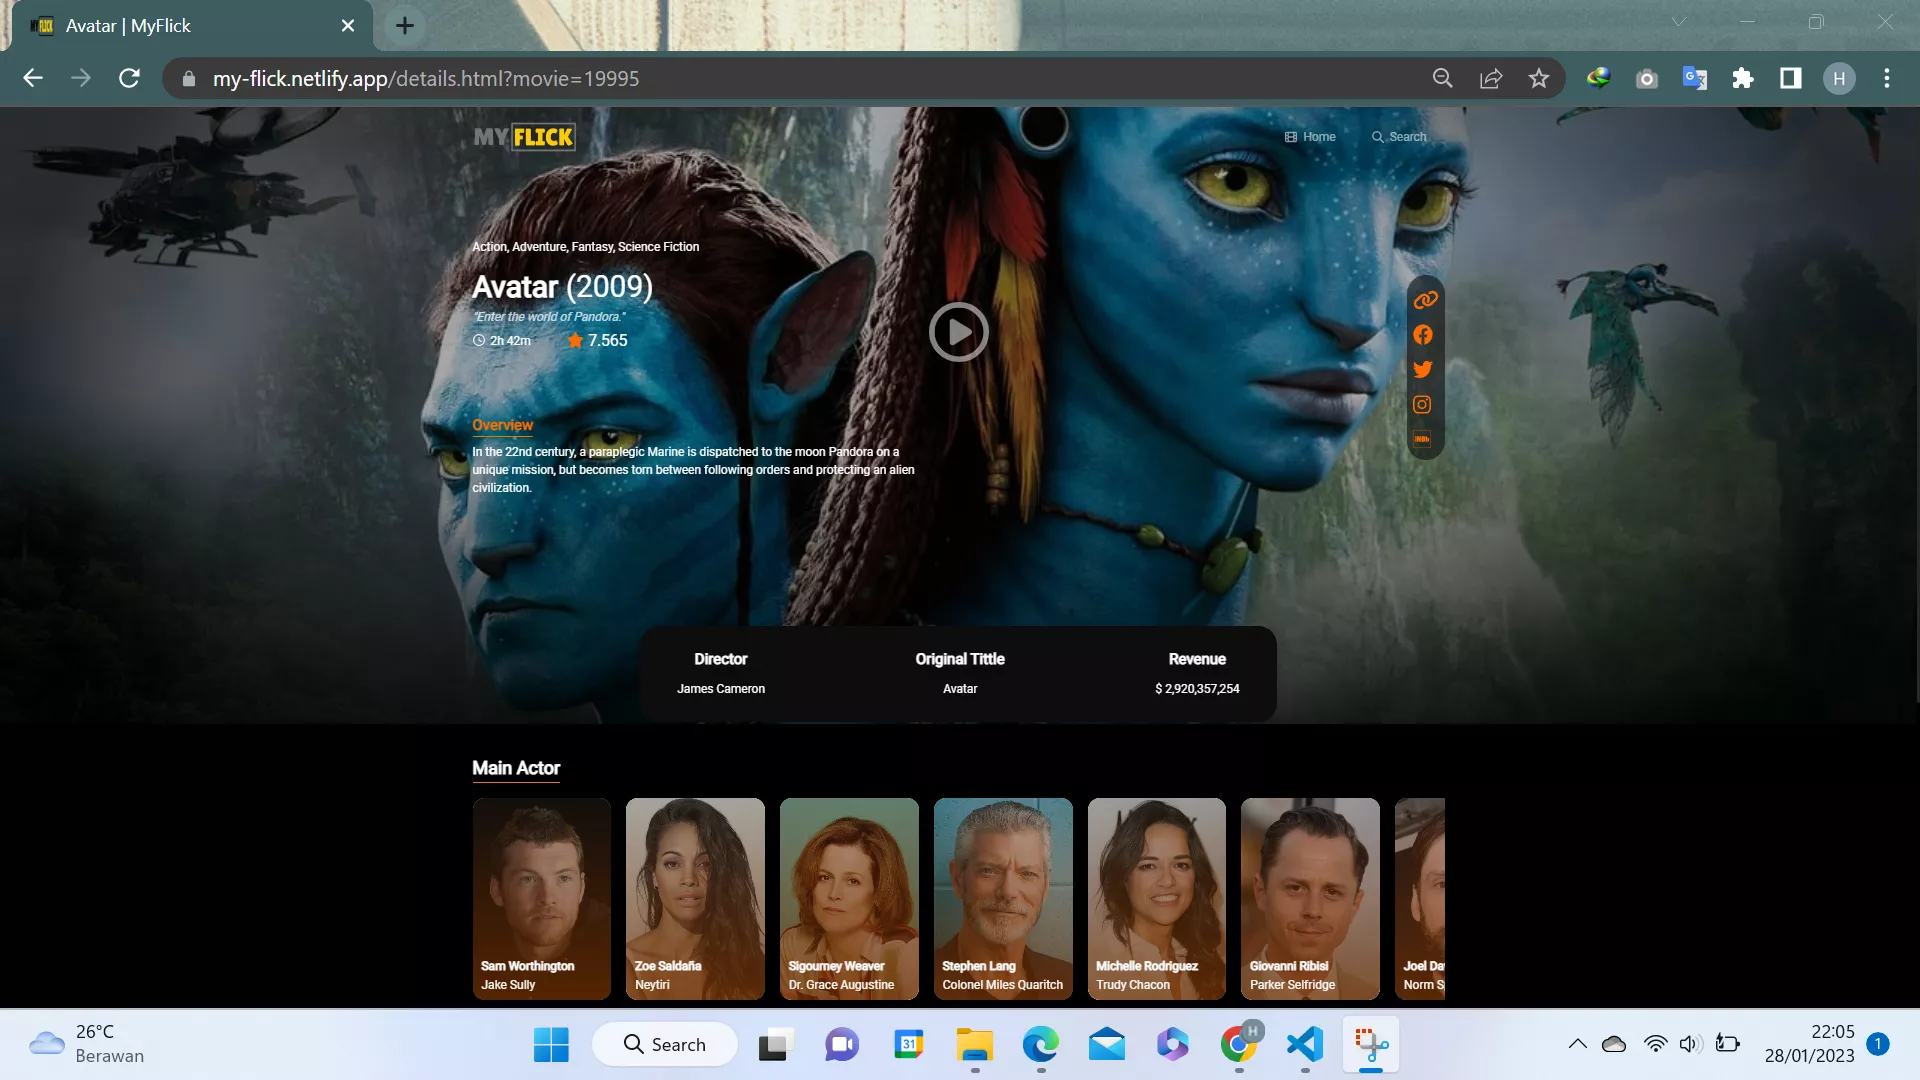Open the profile H avatar menu

click(x=1839, y=78)
